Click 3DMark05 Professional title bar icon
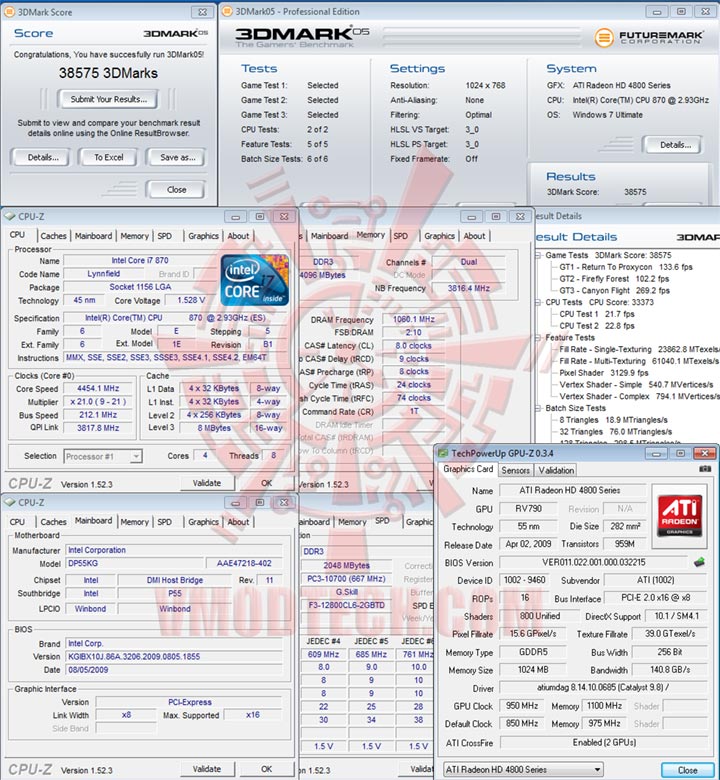Screen dimensions: 720x780 pos(227,11)
